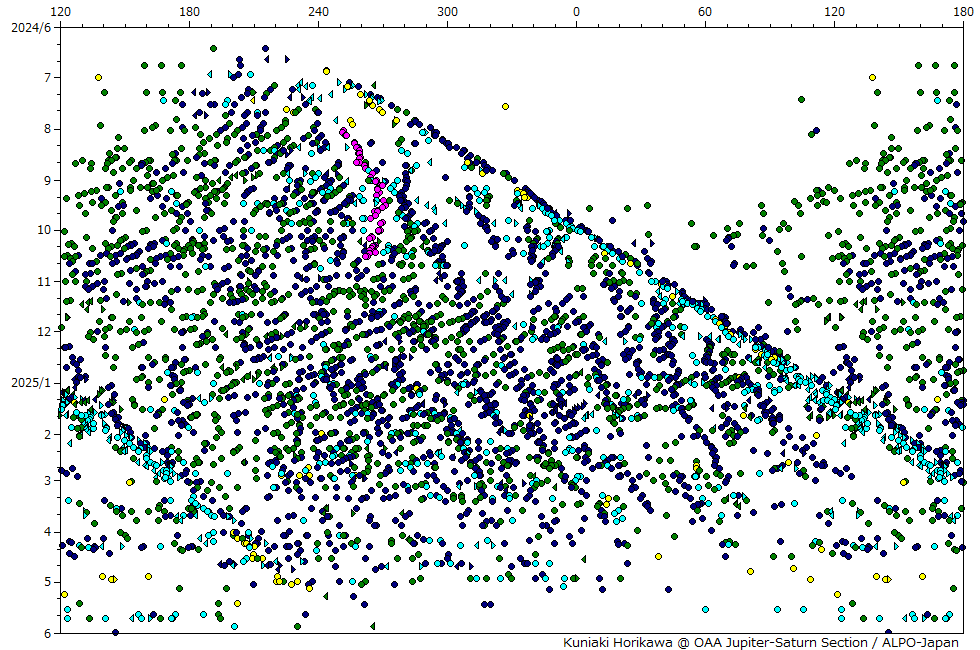Screen dimensions: 980x650
Task: Click the 0 longitude axis label
Action: 576,11
